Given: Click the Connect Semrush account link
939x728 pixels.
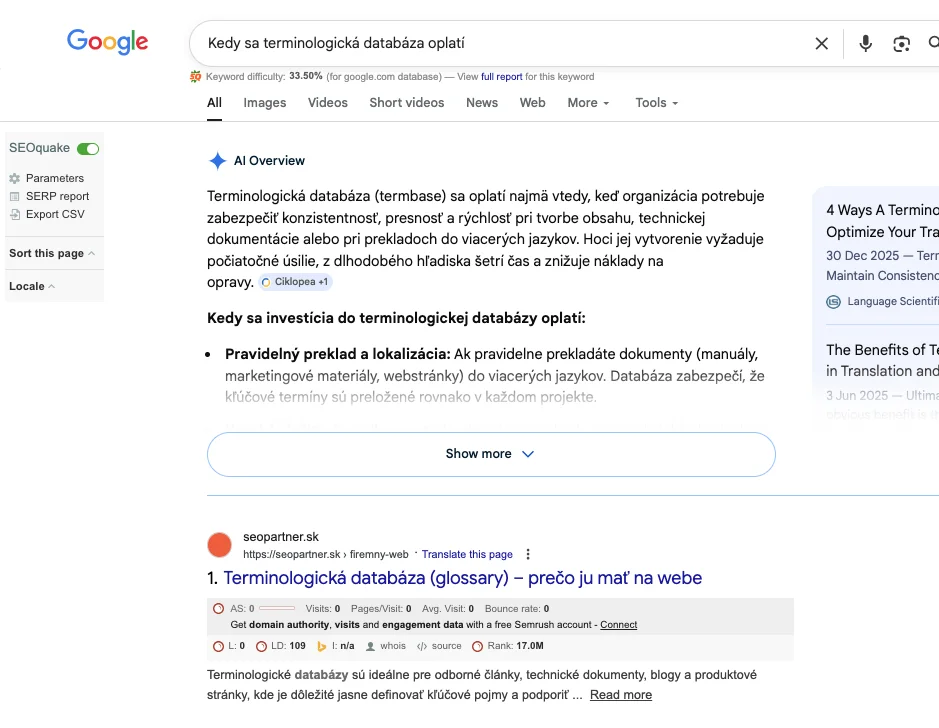Looking at the screenshot, I should click(619, 624).
